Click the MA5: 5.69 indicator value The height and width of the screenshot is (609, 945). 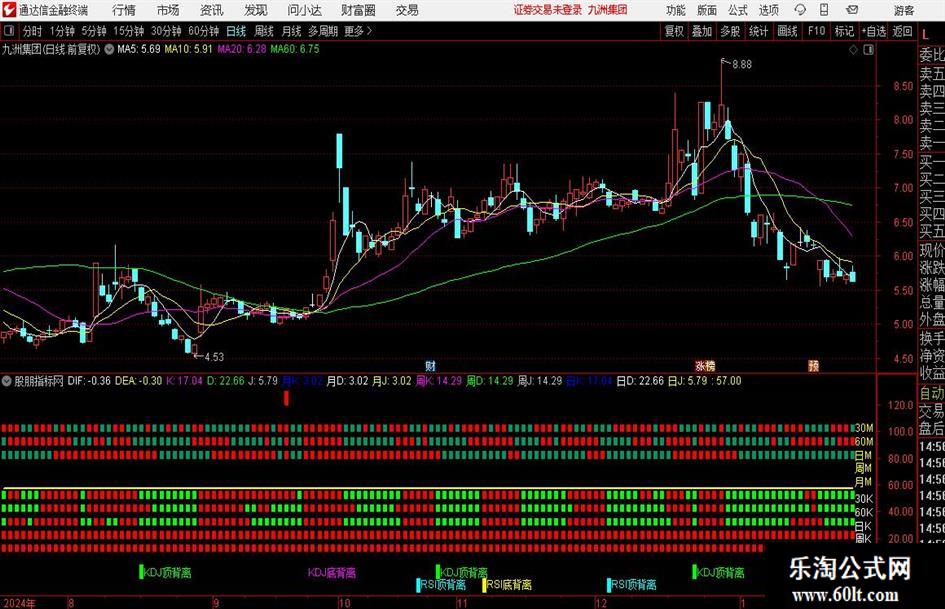pos(139,49)
